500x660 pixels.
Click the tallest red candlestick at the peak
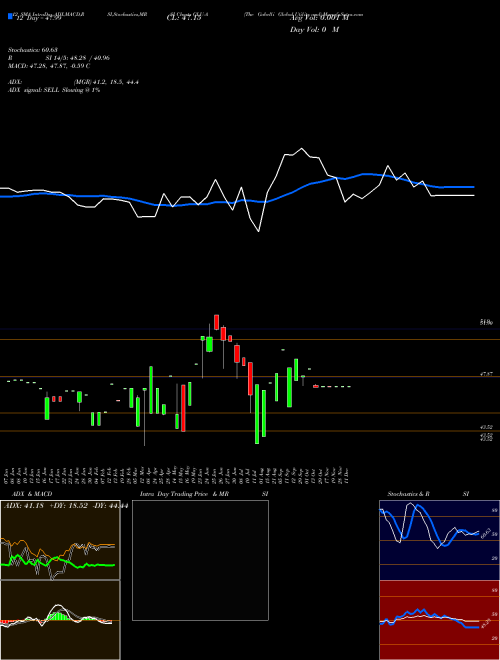pos(216,322)
